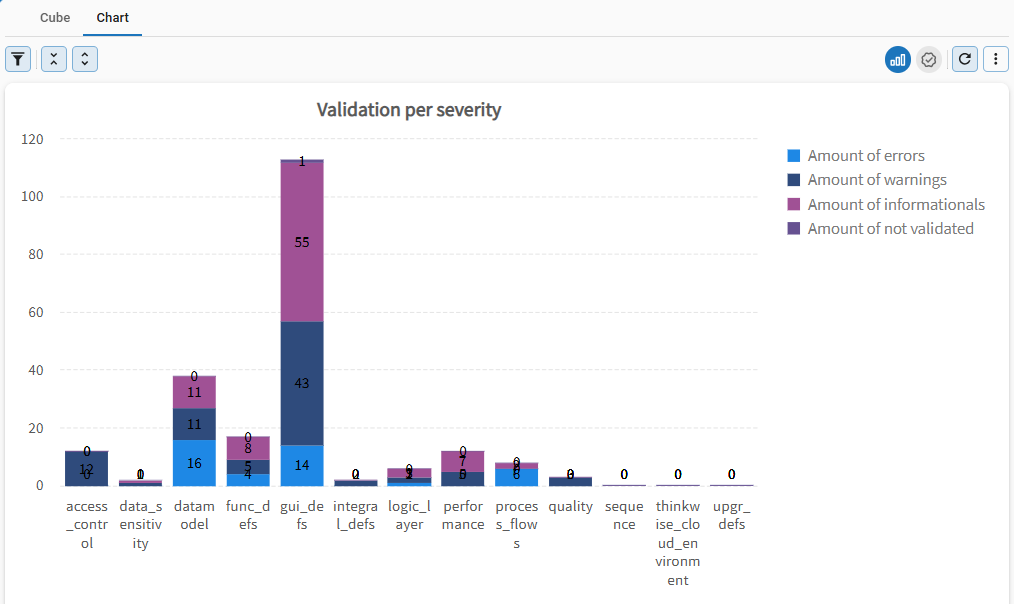Click the datamodel warnings bar segment
The height and width of the screenshot is (604, 1014).
pyautogui.click(x=194, y=424)
